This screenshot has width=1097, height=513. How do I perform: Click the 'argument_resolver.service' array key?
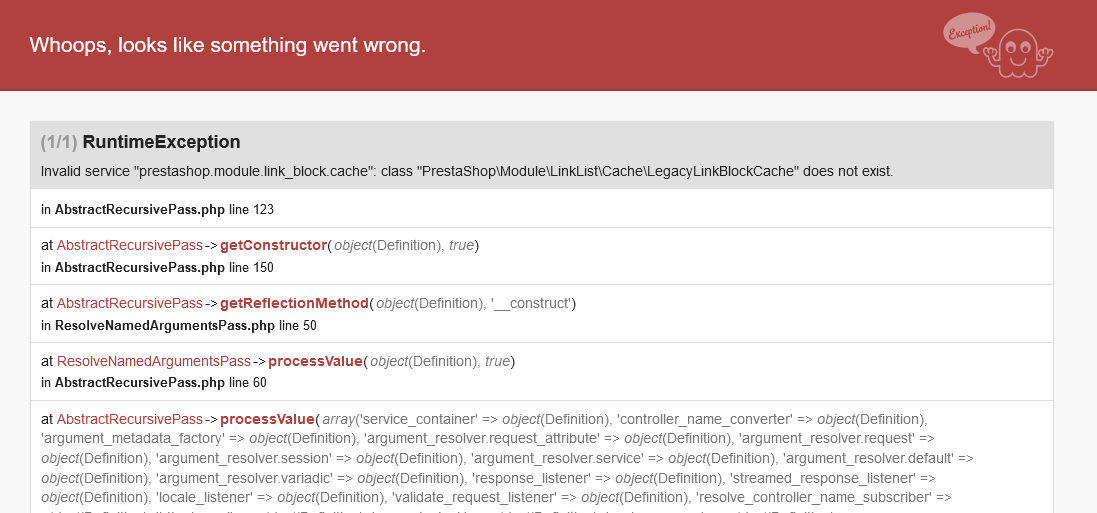557,458
